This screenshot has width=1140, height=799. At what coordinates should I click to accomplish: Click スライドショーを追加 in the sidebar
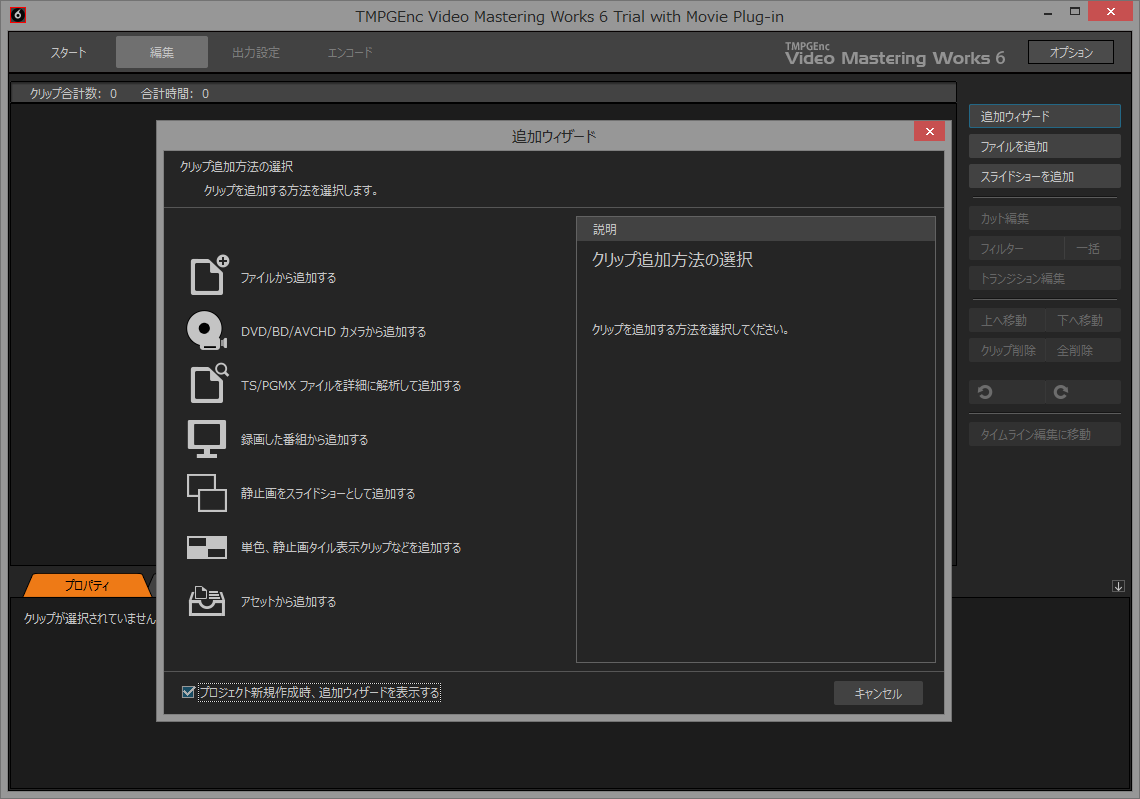tap(1044, 176)
